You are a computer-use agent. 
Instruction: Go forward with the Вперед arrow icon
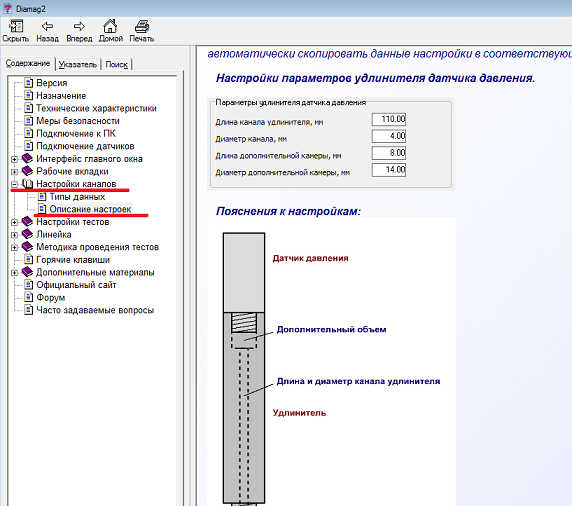pyautogui.click(x=79, y=27)
